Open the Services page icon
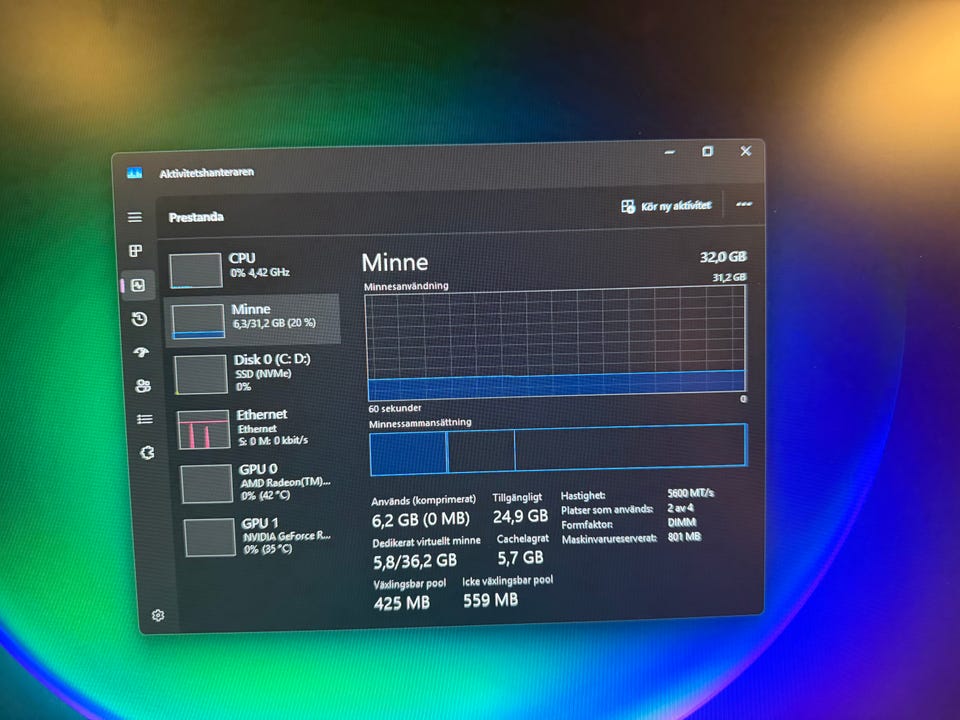Viewport: 960px width, 720px height. (x=148, y=452)
